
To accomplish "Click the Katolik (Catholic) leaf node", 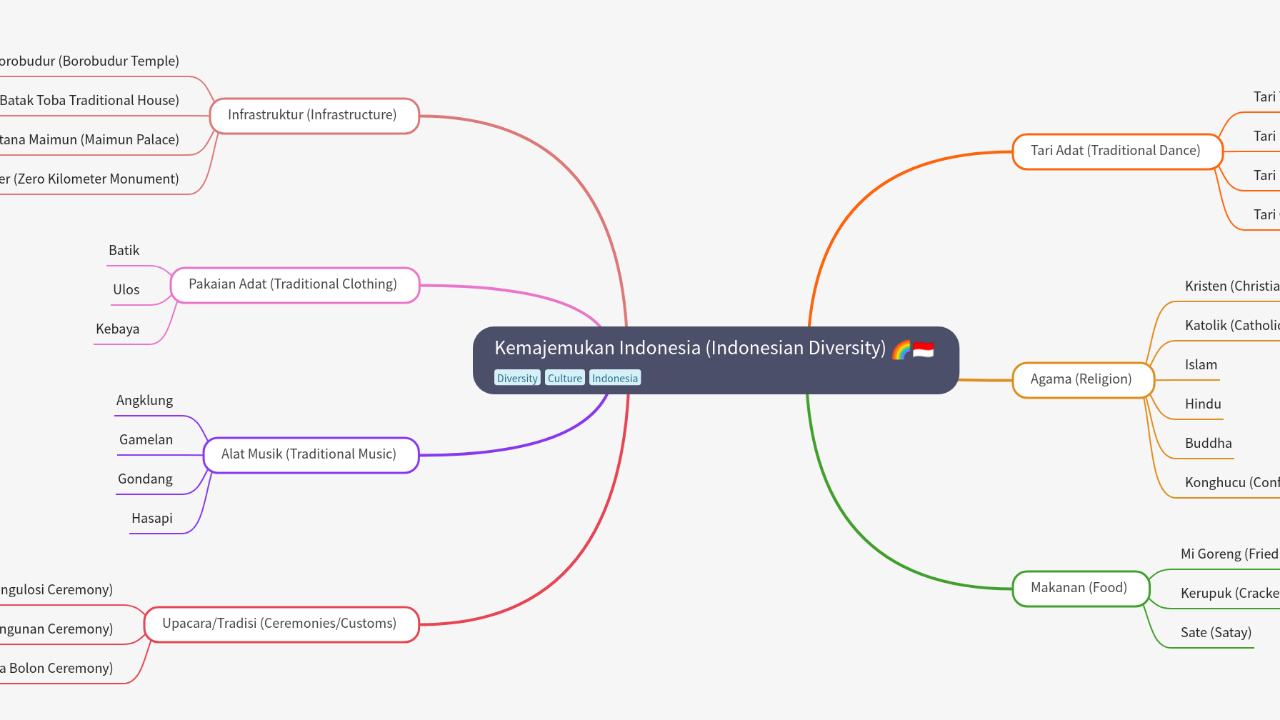I will click(x=1232, y=325).
